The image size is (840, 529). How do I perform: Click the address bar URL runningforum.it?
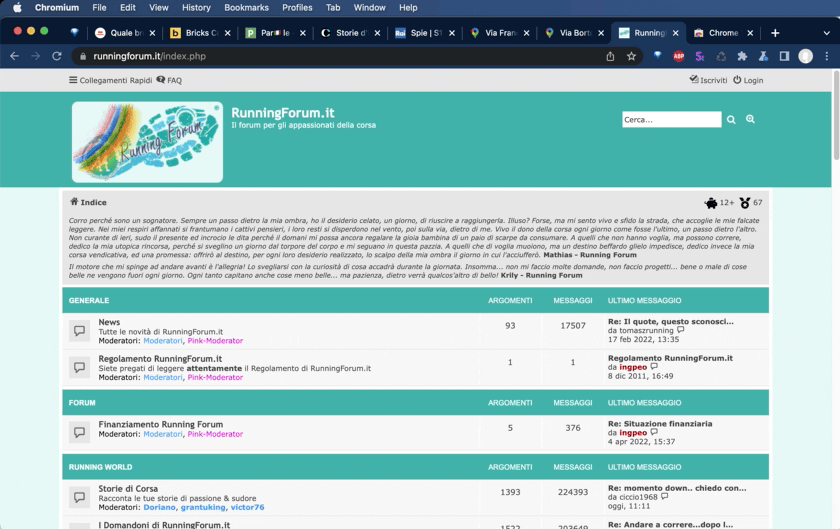pos(149,56)
